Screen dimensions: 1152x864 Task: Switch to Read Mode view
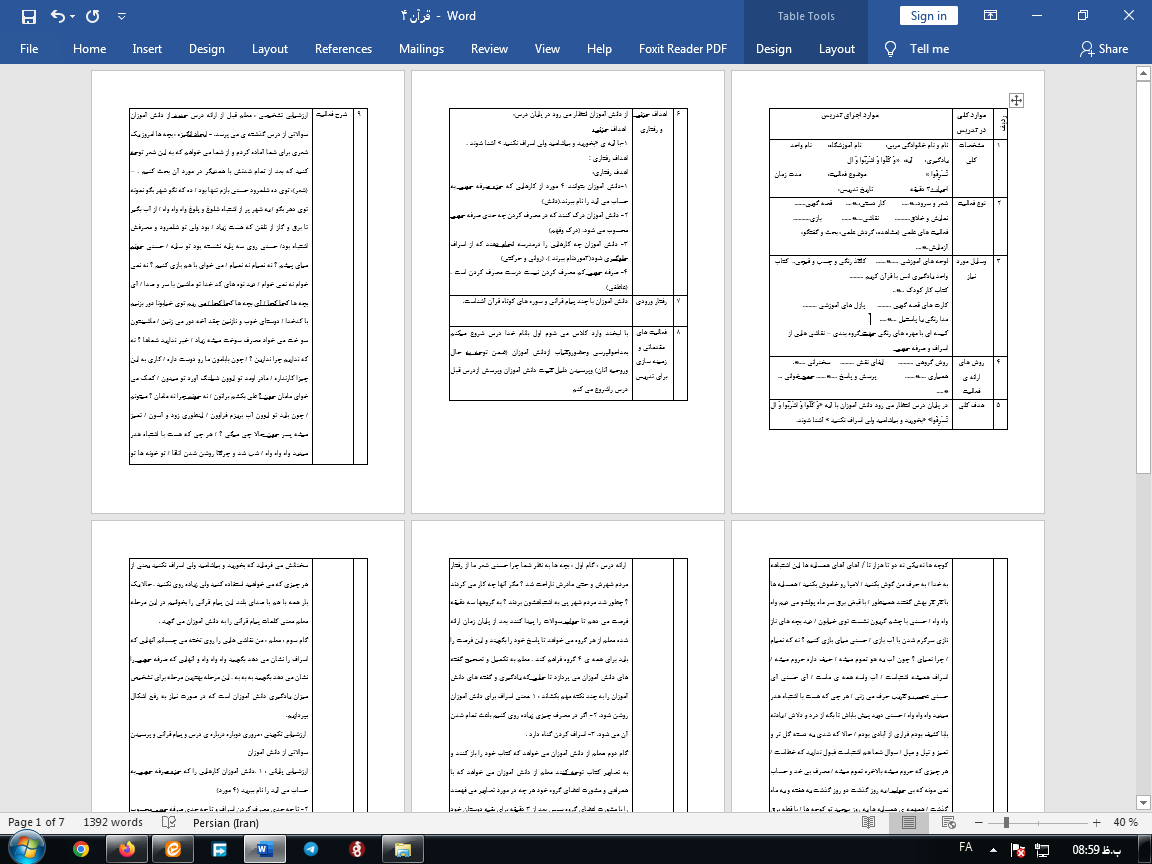[868, 822]
